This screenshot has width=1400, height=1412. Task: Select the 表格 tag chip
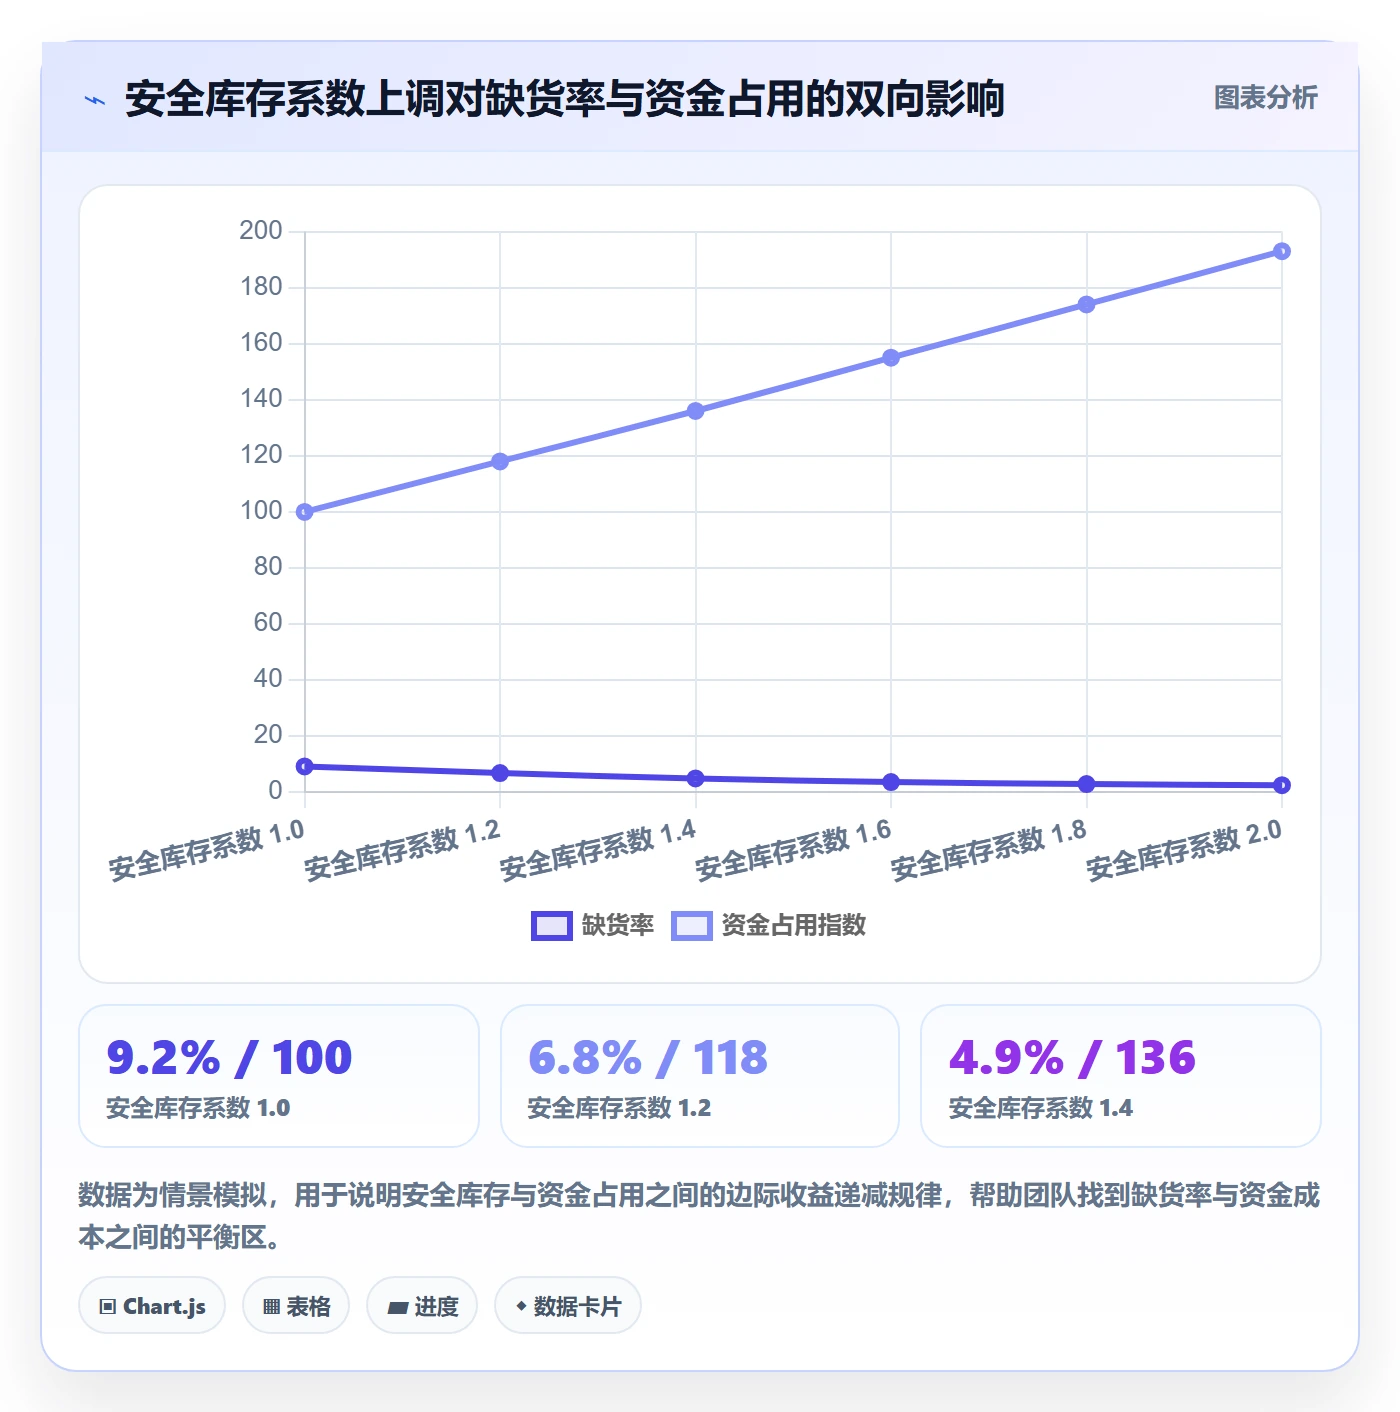[x=296, y=1306]
